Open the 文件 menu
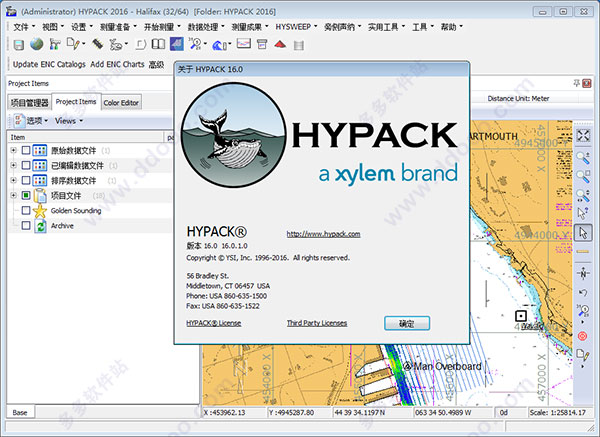 click(x=24, y=27)
